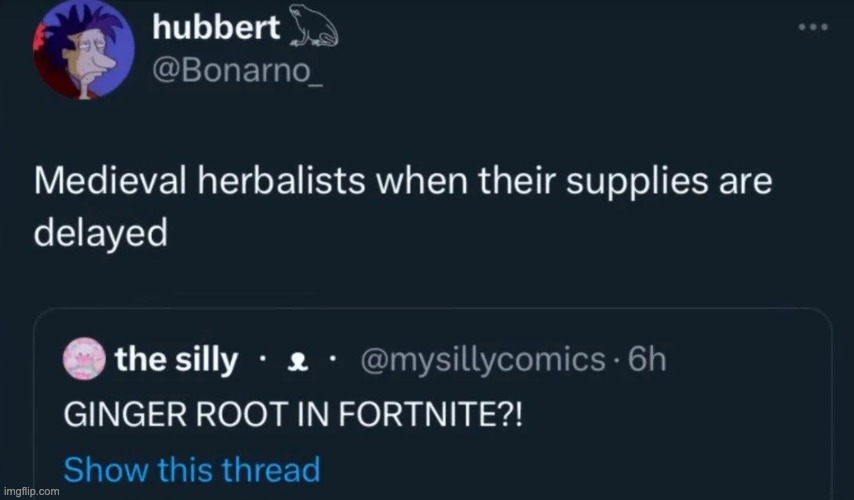Viewport: 854px width, 500px height.
Task: Open the silly's pink profile avatar
Action: (x=83, y=359)
